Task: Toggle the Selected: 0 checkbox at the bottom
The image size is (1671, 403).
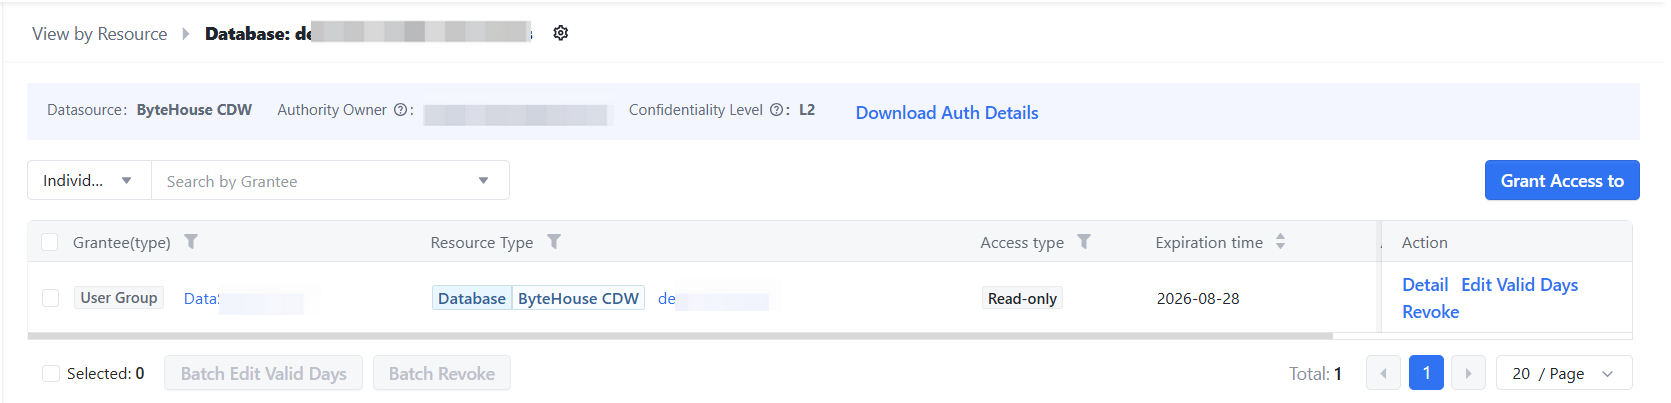Action: point(50,373)
